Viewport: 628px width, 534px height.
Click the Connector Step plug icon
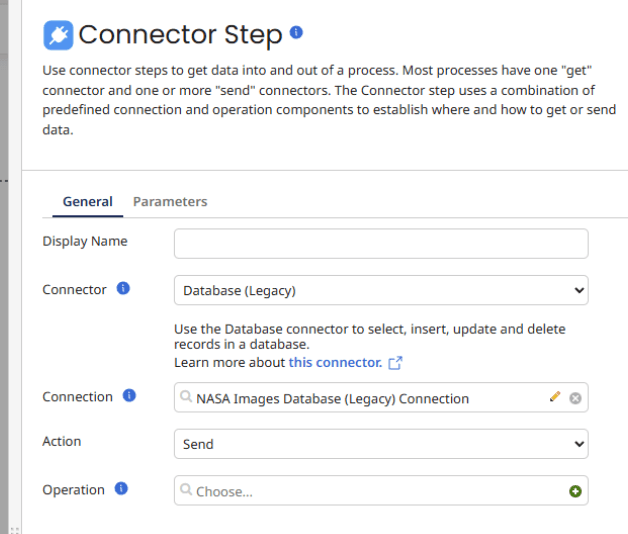click(58, 35)
